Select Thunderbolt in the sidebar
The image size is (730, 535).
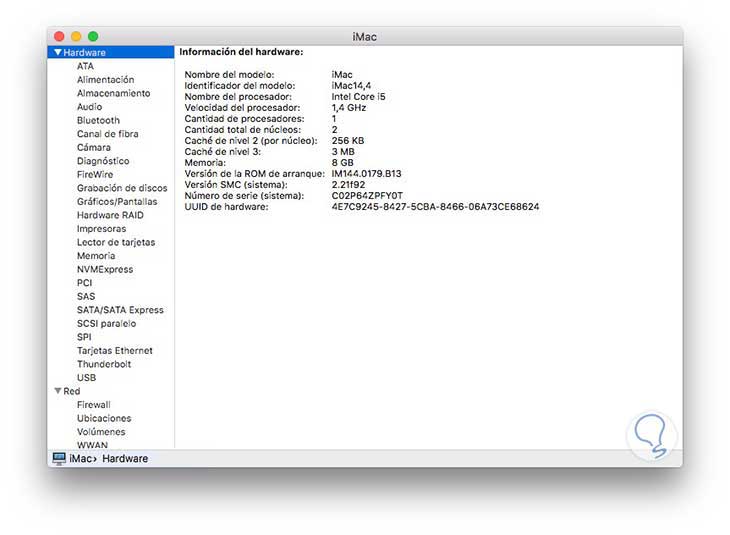tap(104, 364)
